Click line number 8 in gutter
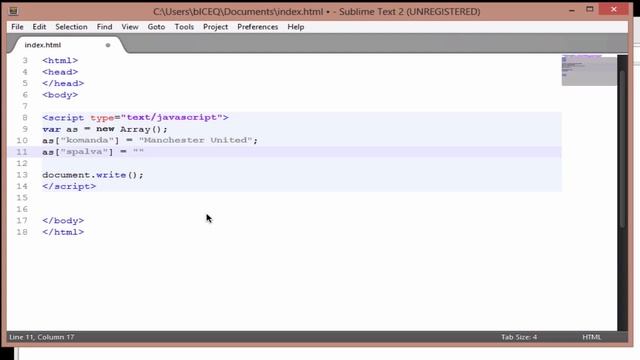 [25, 118]
